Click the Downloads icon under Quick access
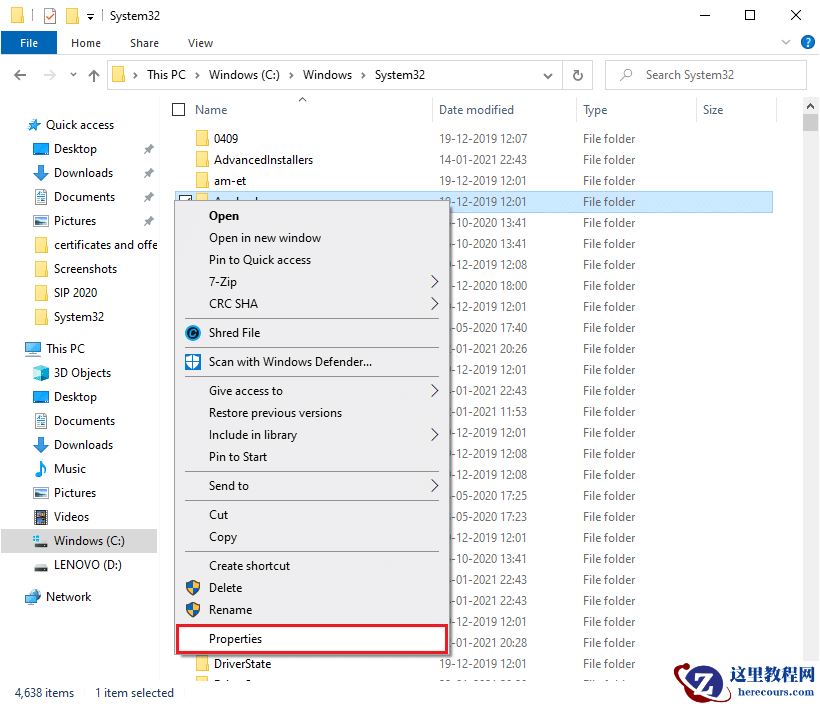 (41, 173)
